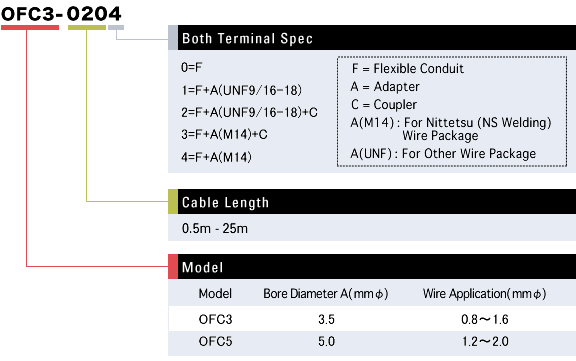The width and height of the screenshot is (576, 361).
Task: Select terminal option 4=F+A(M14)
Action: point(216,157)
